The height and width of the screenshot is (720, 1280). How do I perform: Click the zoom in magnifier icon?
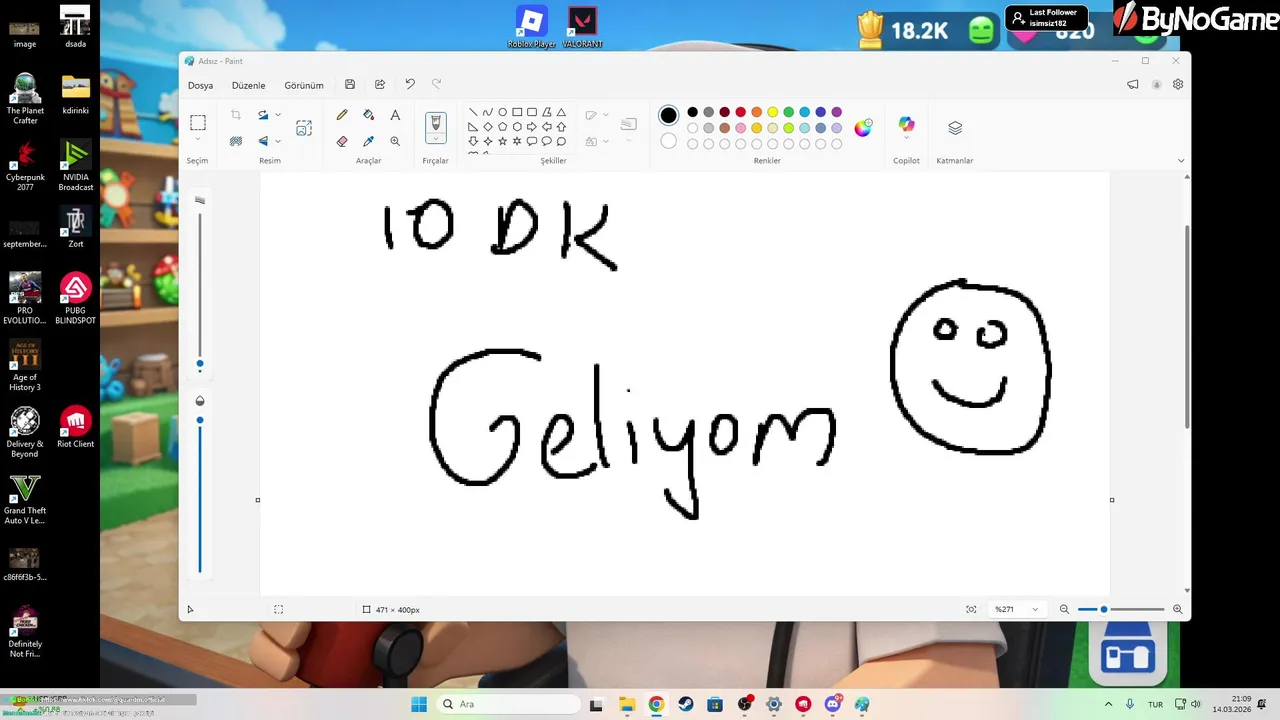[x=1177, y=609]
